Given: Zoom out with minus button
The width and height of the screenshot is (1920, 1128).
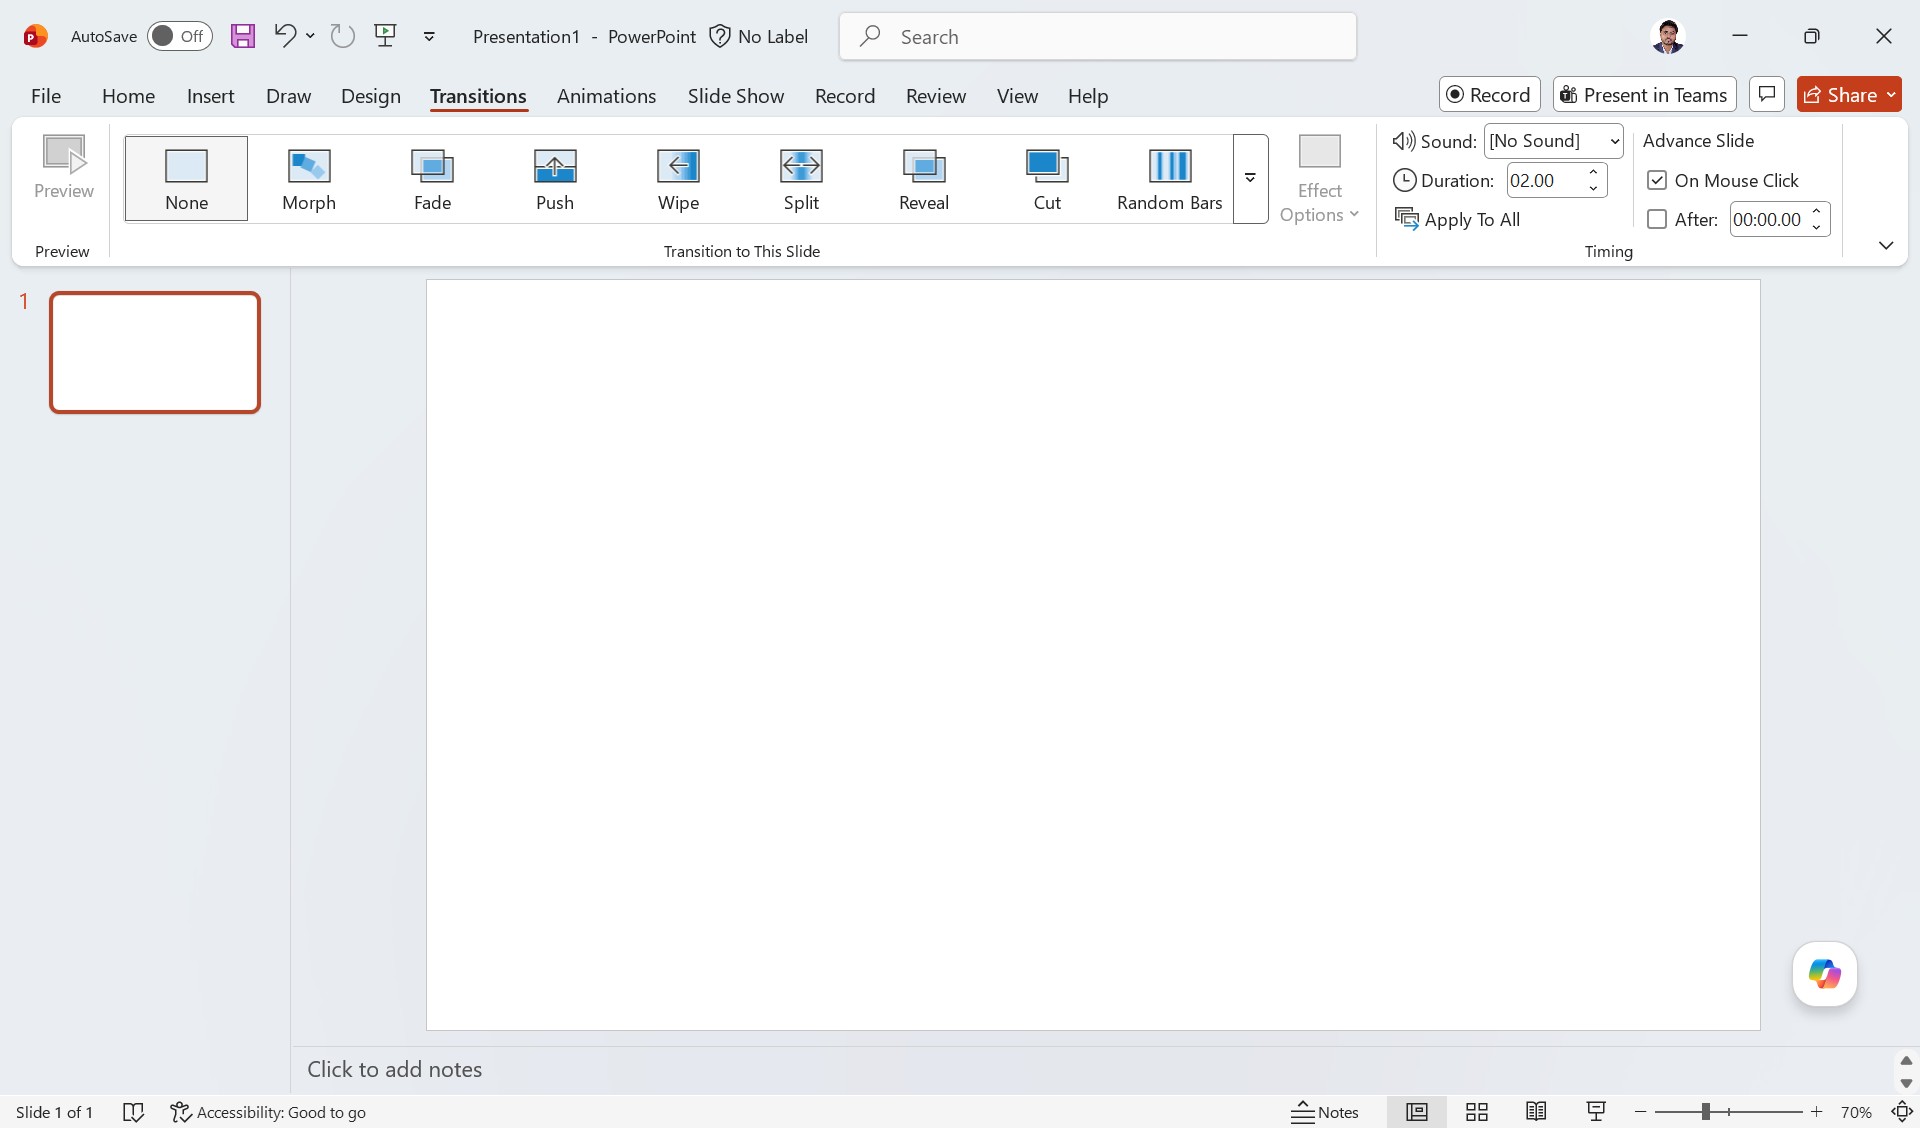Looking at the screenshot, I should 1640,1112.
